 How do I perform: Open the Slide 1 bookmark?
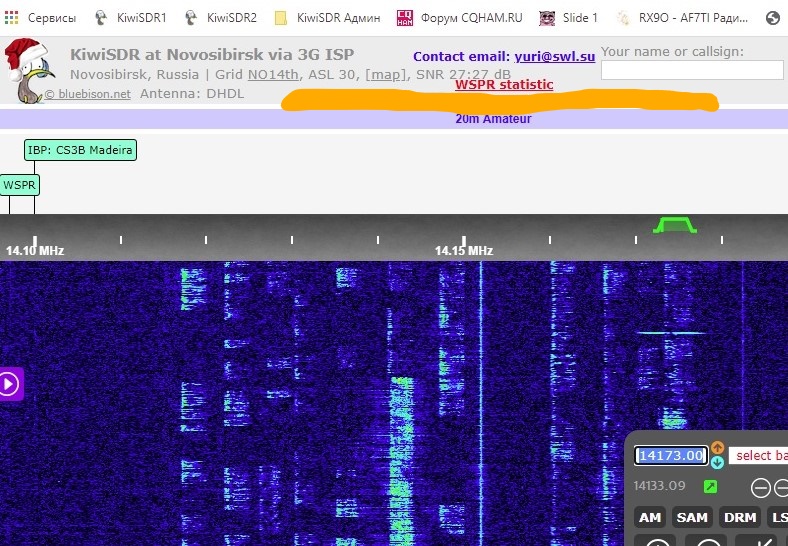point(568,17)
